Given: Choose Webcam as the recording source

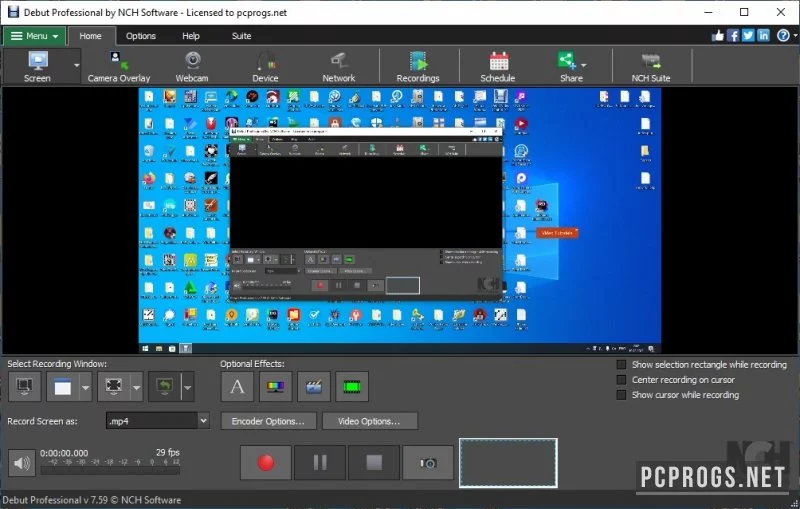Looking at the screenshot, I should [x=192, y=66].
